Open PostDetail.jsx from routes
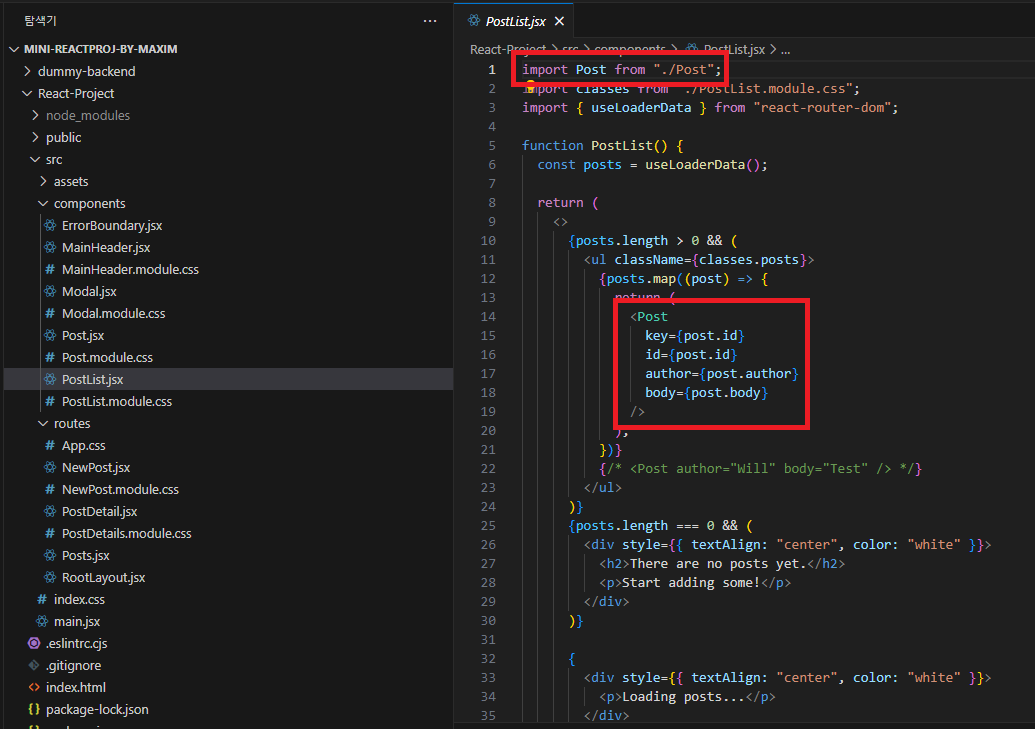Image resolution: width=1035 pixels, height=729 pixels. tap(100, 511)
